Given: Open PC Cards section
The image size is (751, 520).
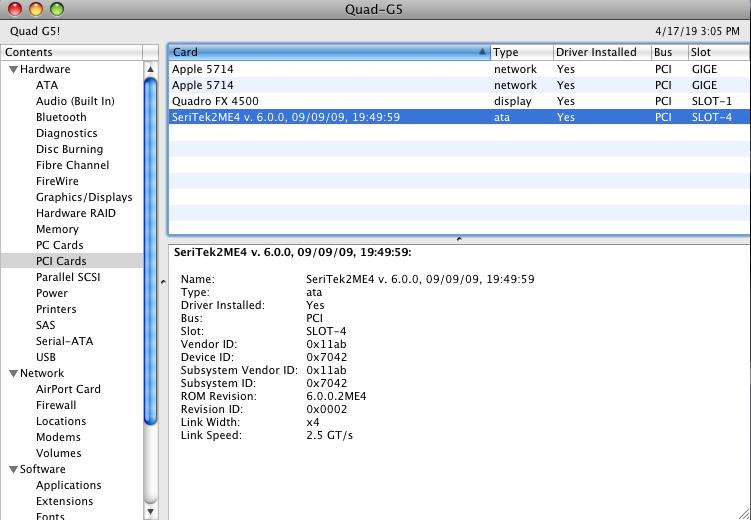Looking at the screenshot, I should tap(59, 245).
